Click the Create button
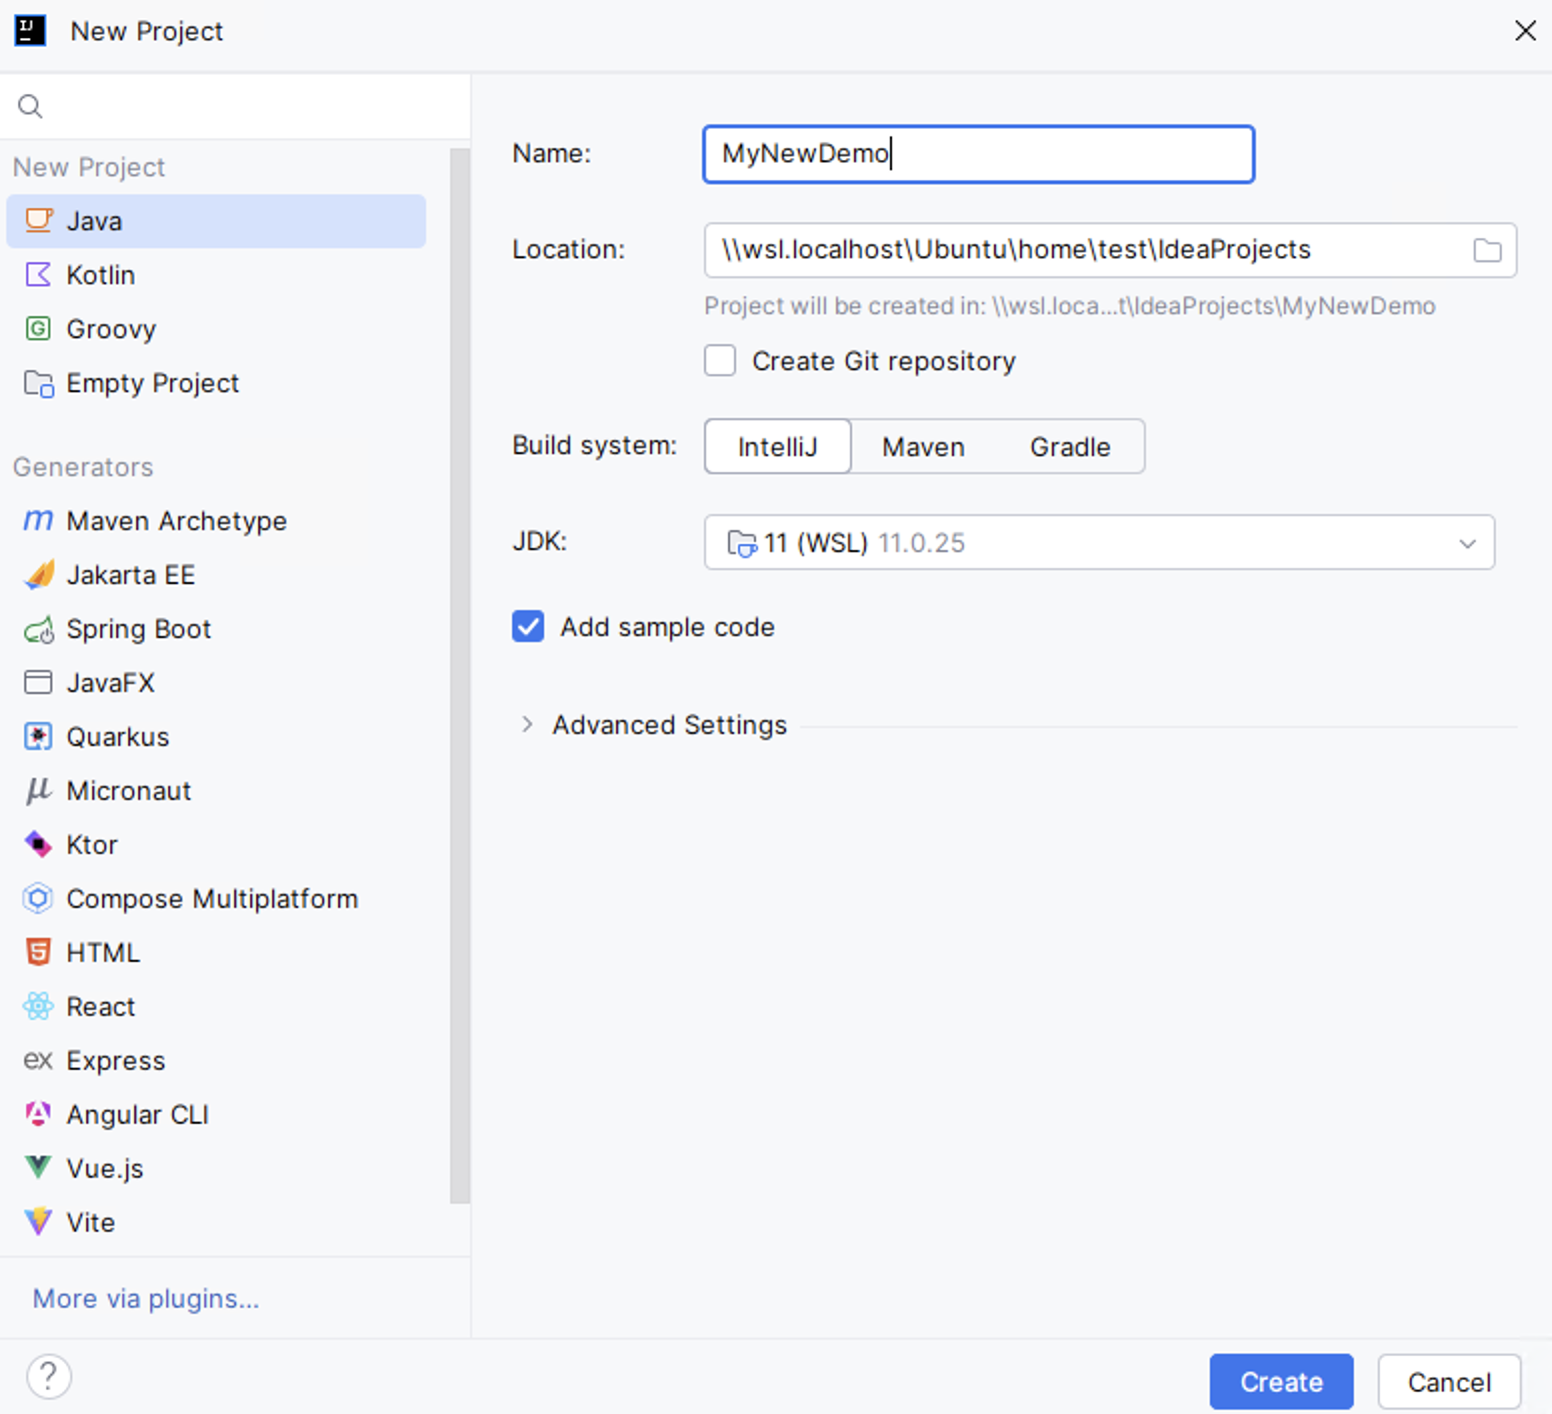Viewport: 1552px width, 1414px height. click(1281, 1381)
